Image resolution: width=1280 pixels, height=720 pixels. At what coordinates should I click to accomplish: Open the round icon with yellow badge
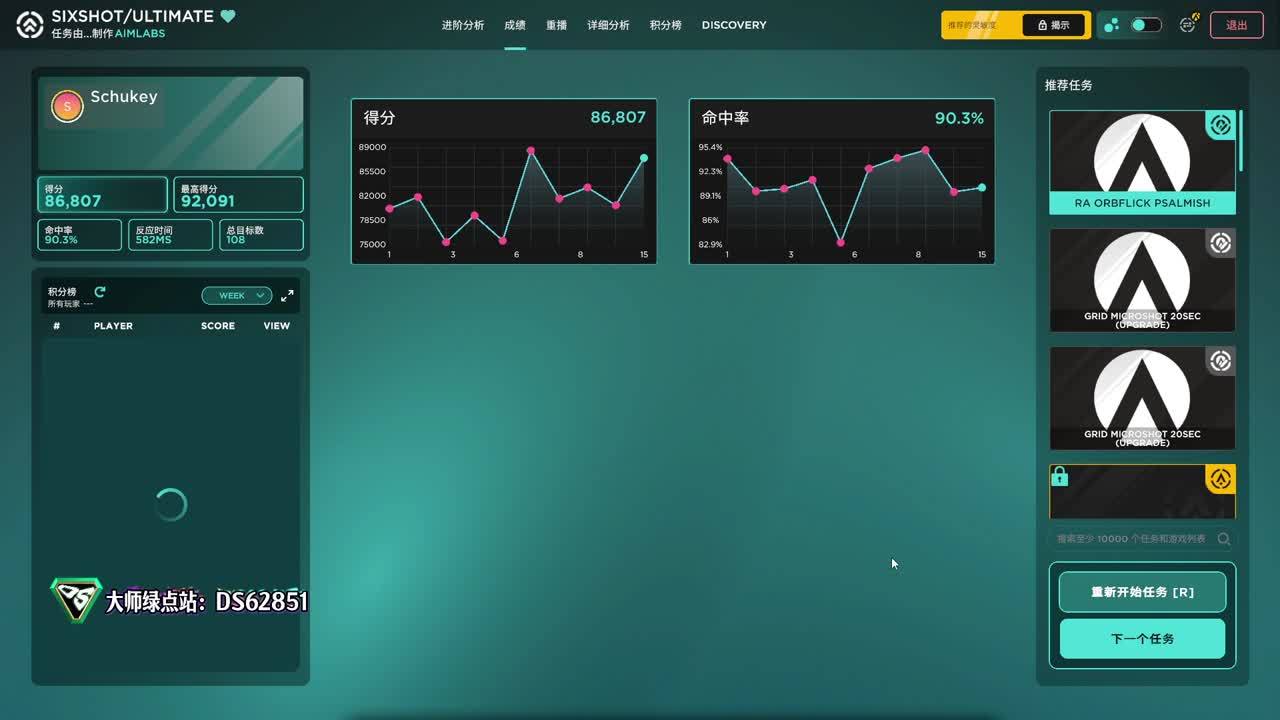1188,25
